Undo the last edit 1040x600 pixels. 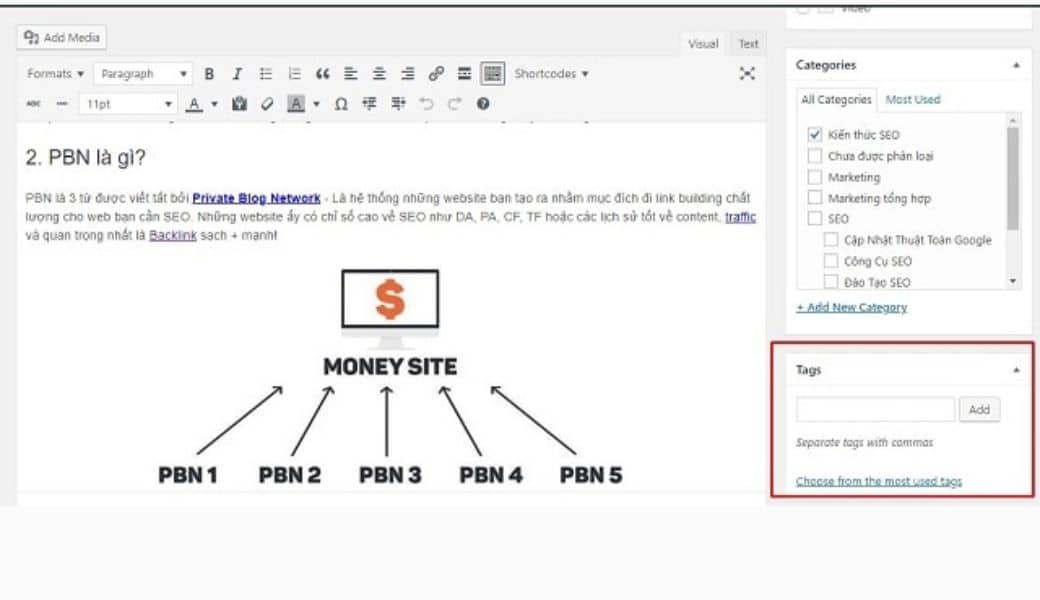426,103
